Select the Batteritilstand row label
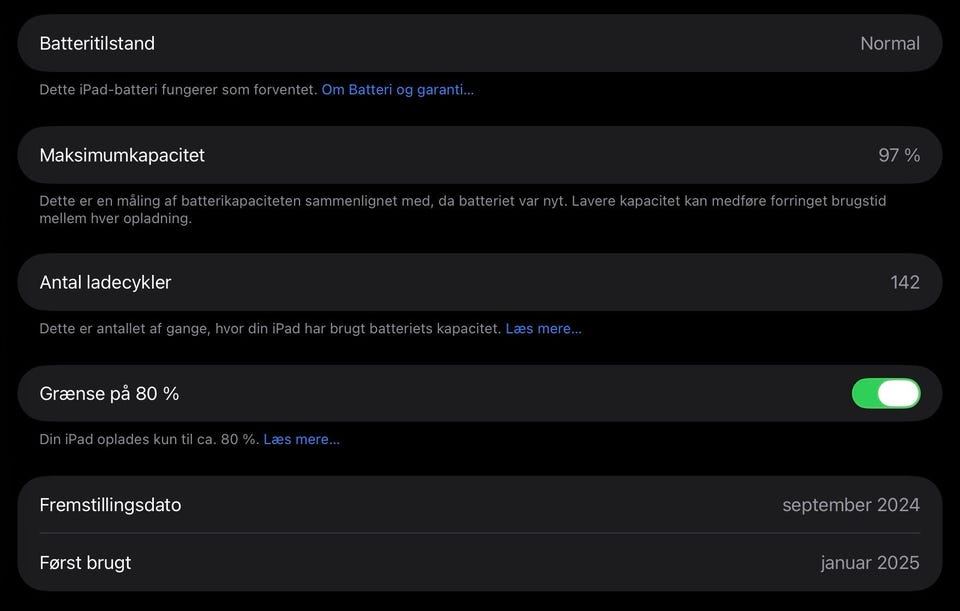The height and width of the screenshot is (611, 960). [x=97, y=43]
